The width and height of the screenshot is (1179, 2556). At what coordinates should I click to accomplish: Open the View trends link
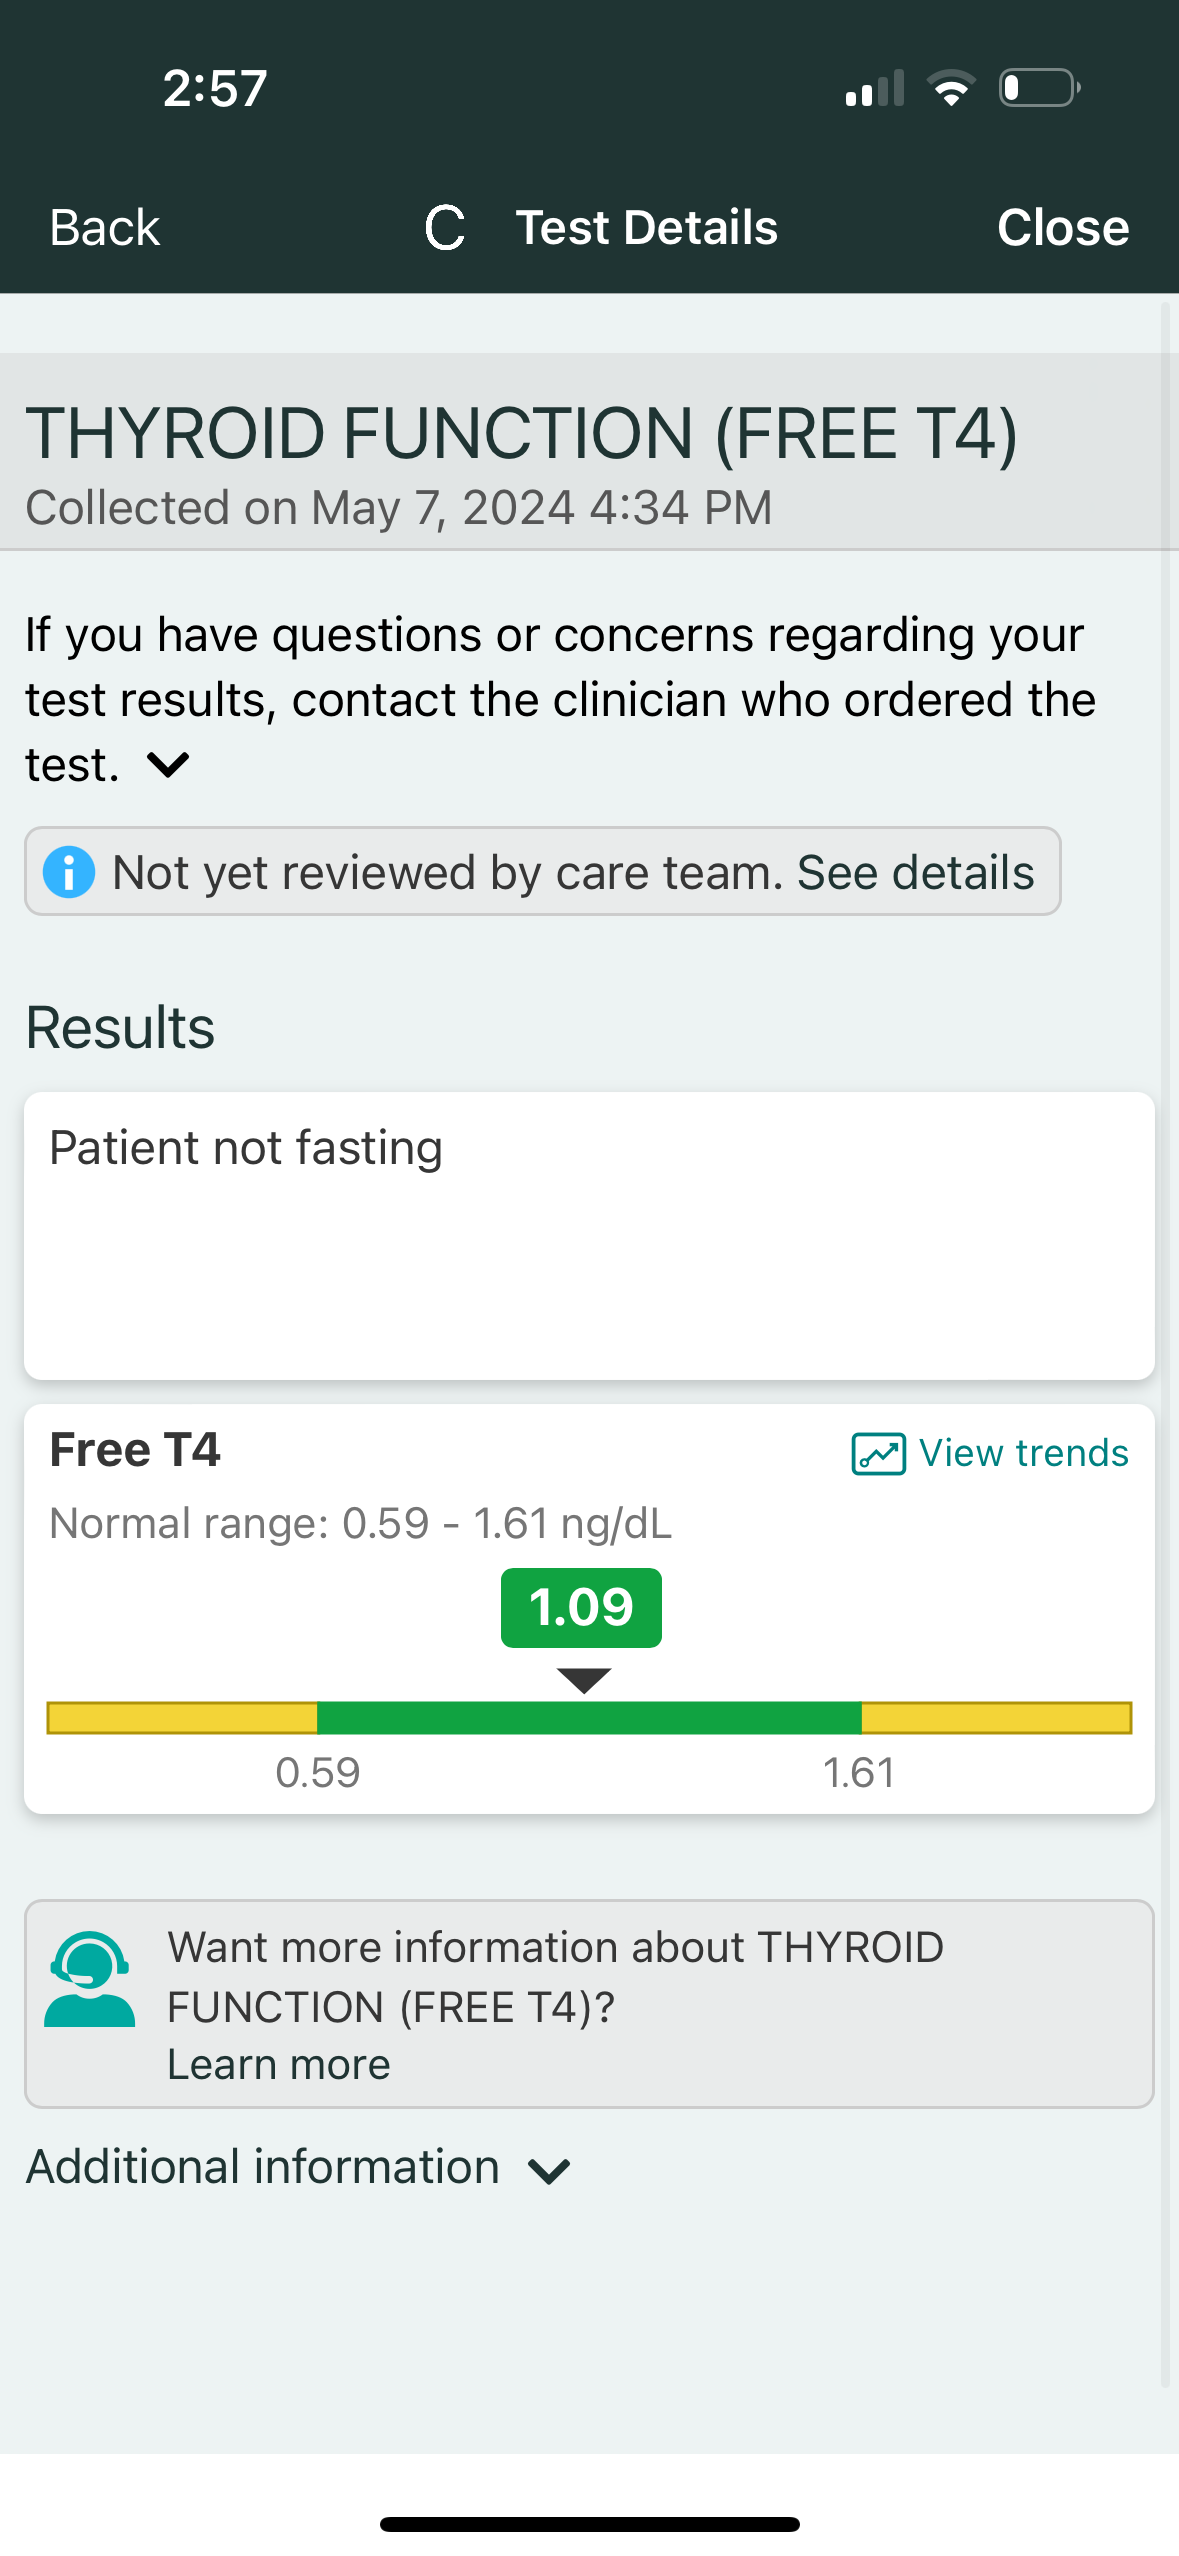click(x=1023, y=1453)
